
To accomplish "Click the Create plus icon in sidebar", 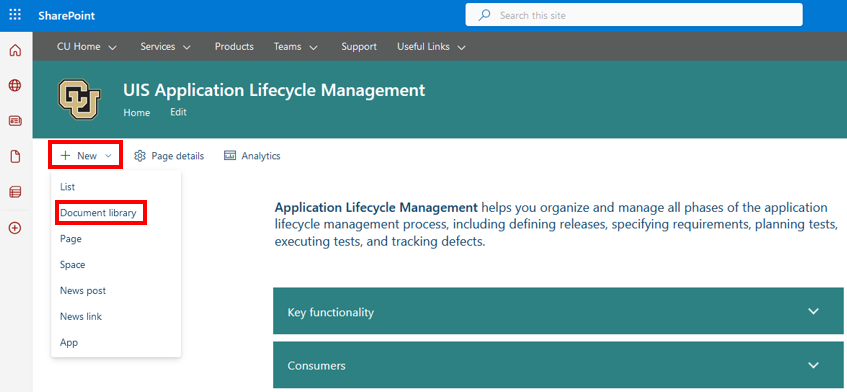I will 15,228.
